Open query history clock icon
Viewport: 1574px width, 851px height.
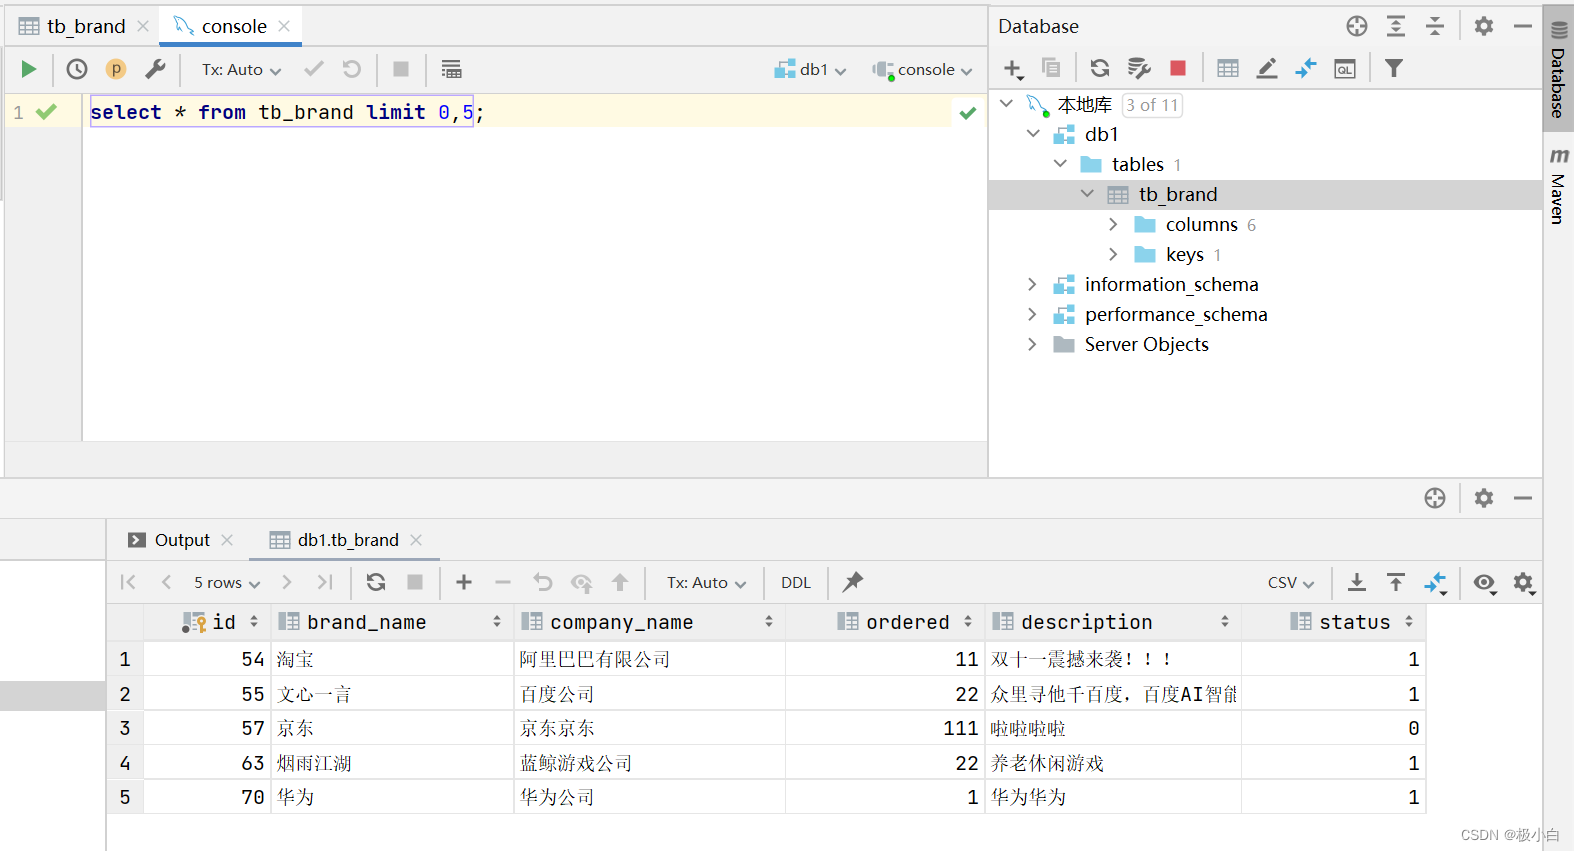[77, 69]
